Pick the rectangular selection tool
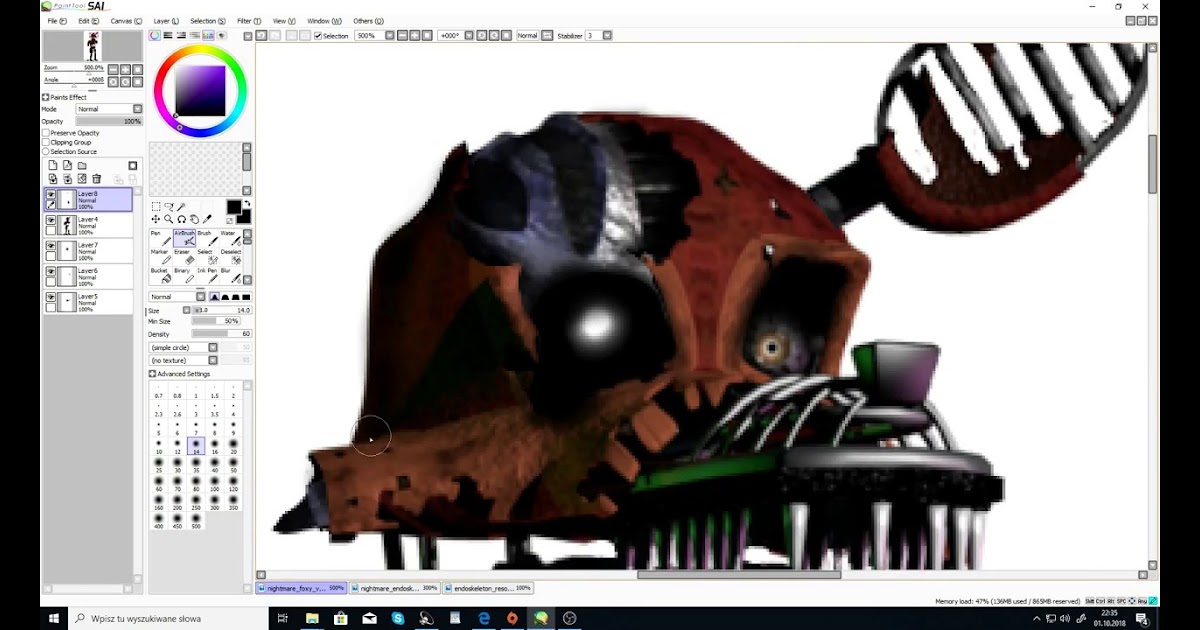1200x630 pixels. coord(156,207)
